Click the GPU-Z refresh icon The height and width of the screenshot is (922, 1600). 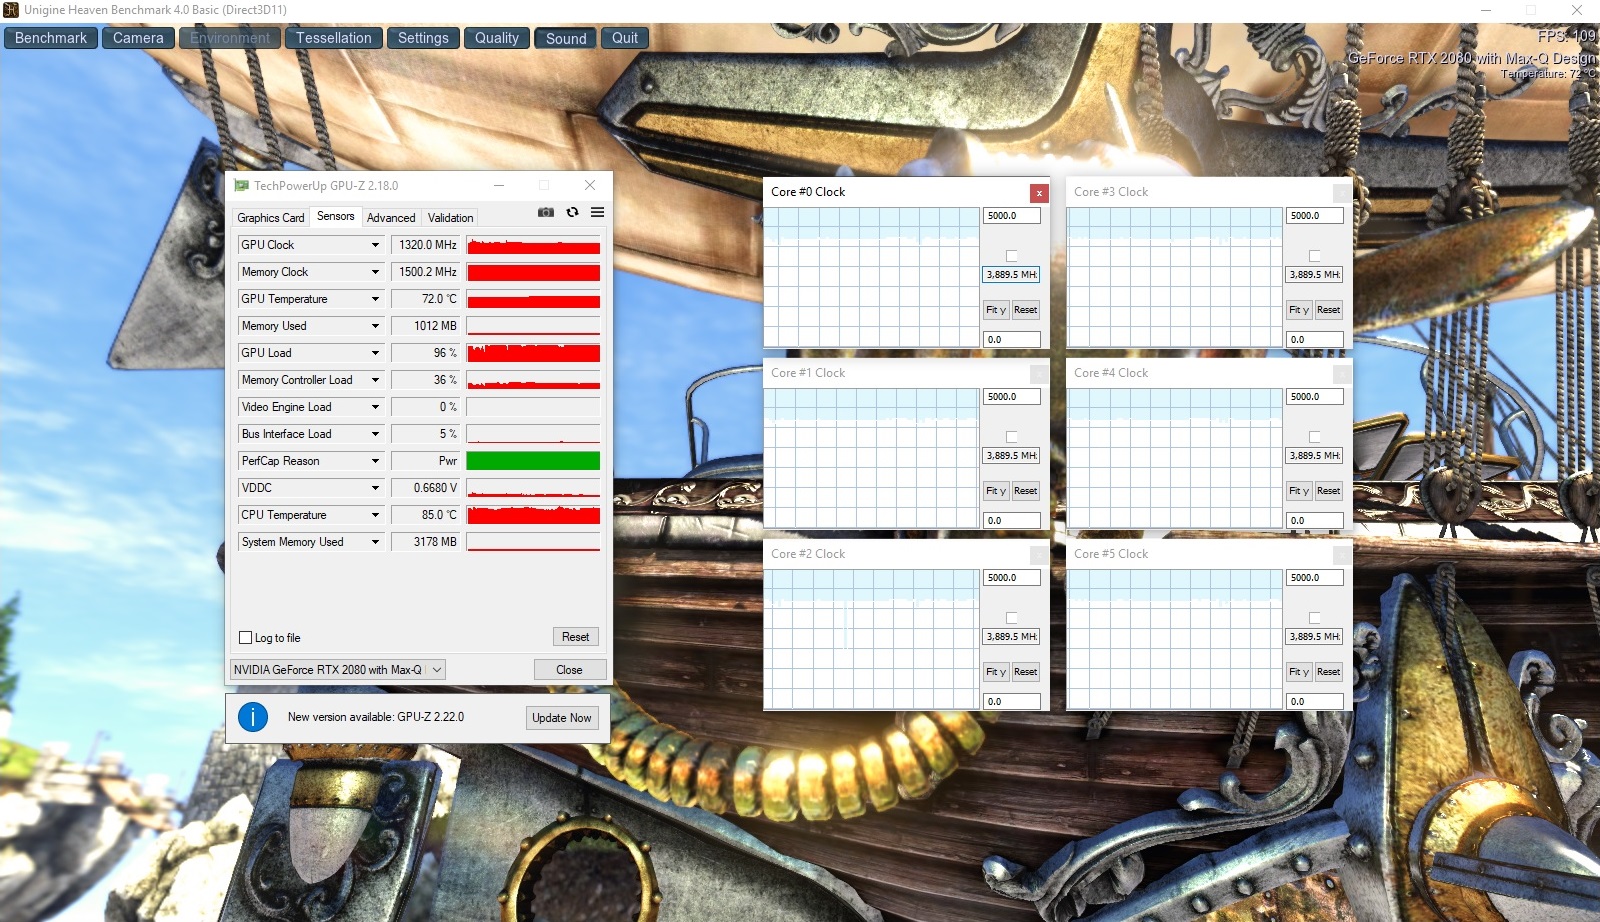(572, 212)
